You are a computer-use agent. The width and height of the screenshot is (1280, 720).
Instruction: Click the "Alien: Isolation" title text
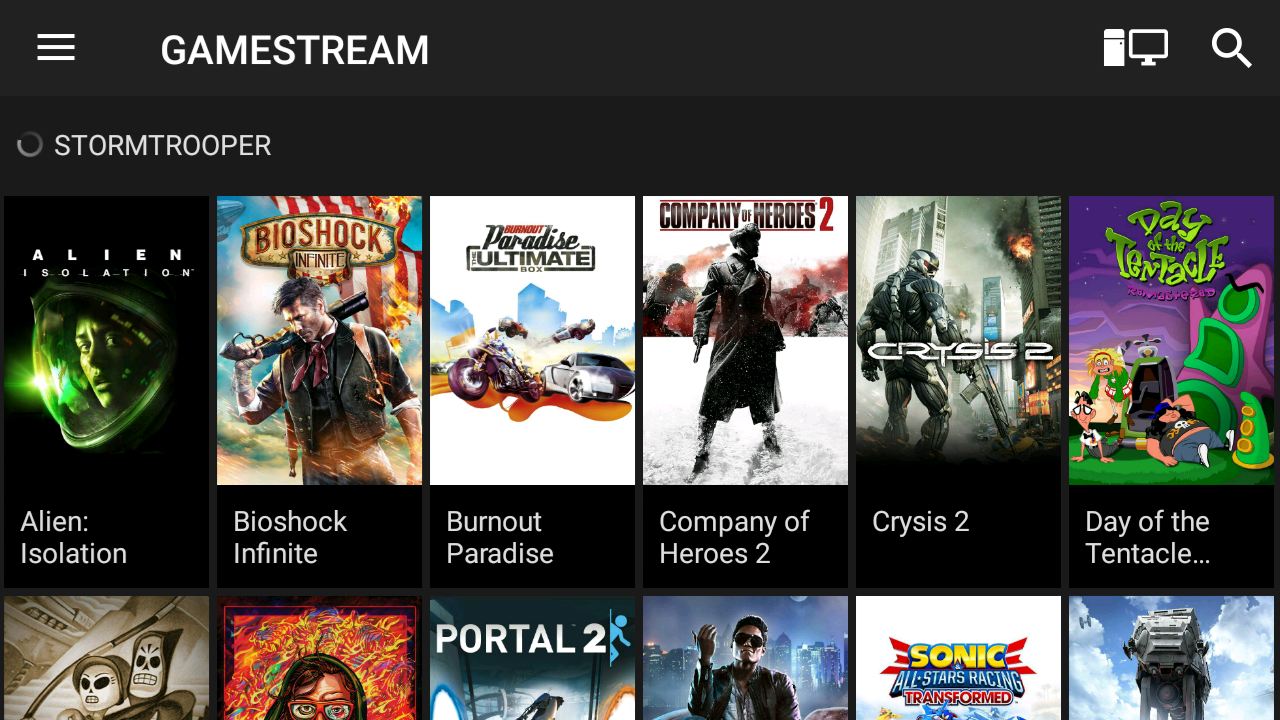coord(74,537)
